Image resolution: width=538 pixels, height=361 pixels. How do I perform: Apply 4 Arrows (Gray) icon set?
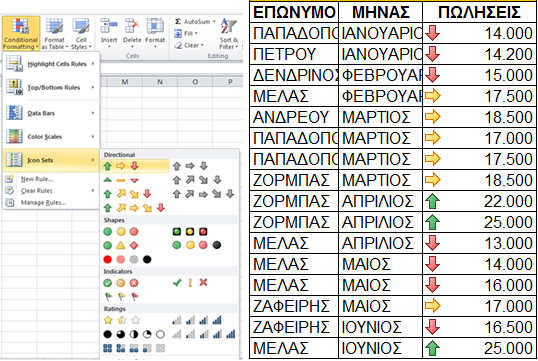[x=197, y=180]
